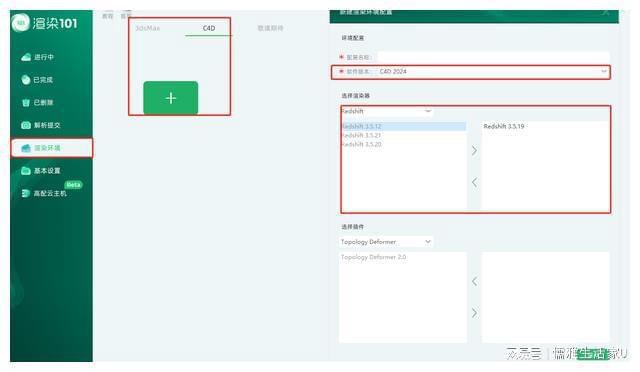Screen dimensions: 640x372
Task: Select Topology Deformer 2.0 in the plugin list
Action: pyautogui.click(x=373, y=257)
